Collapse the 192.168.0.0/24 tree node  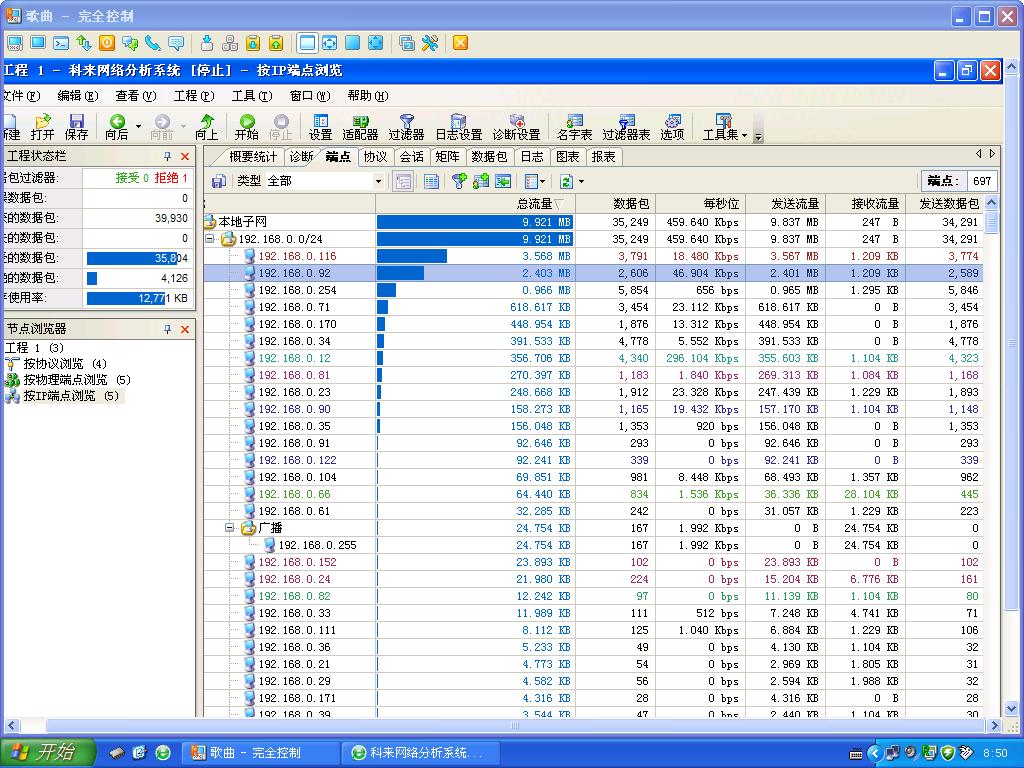211,239
